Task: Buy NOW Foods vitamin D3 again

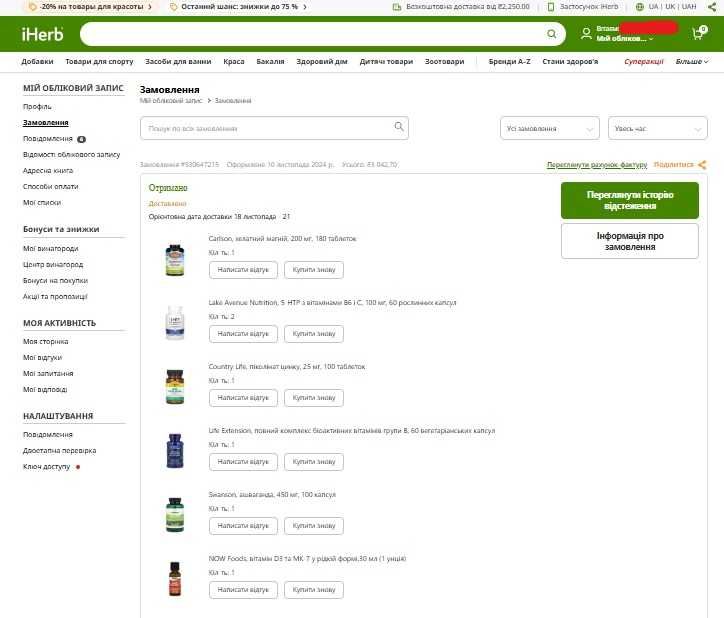Action: coord(314,590)
